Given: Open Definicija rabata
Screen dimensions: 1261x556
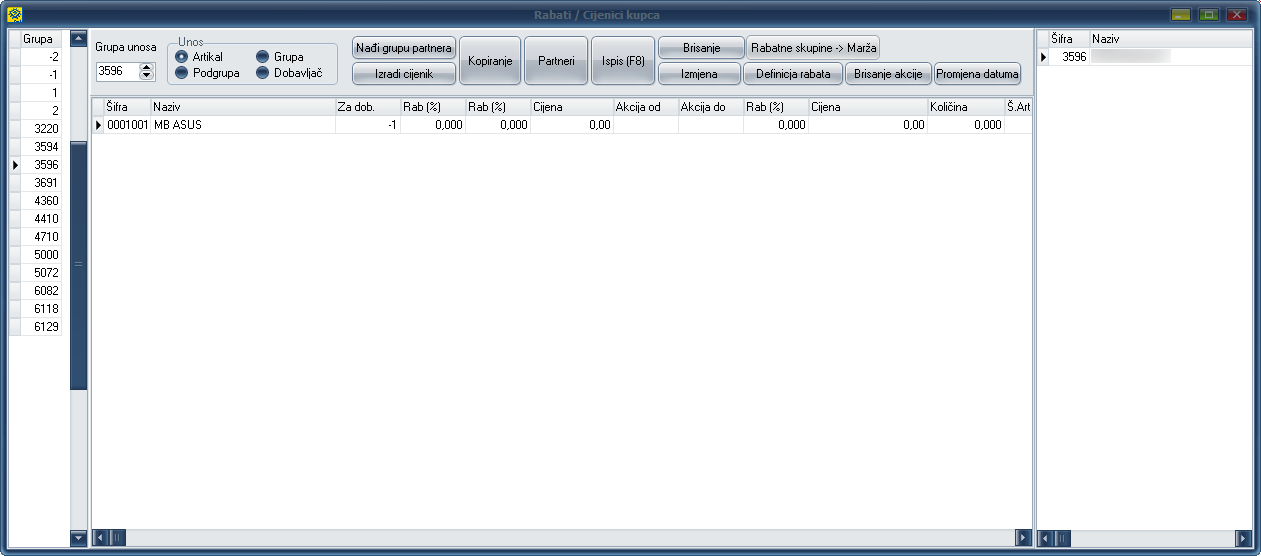Looking at the screenshot, I should coord(793,74).
